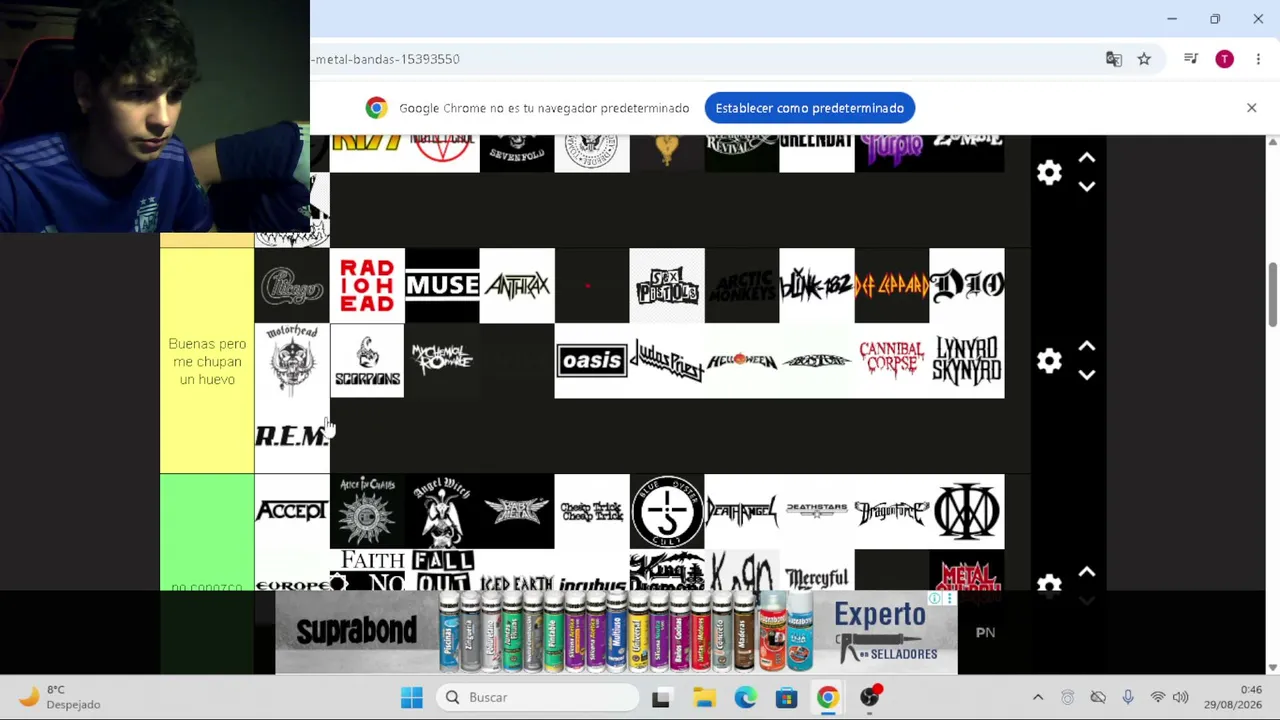Click Establecer como predeterminado button
This screenshot has height=720, width=1280.
[809, 108]
